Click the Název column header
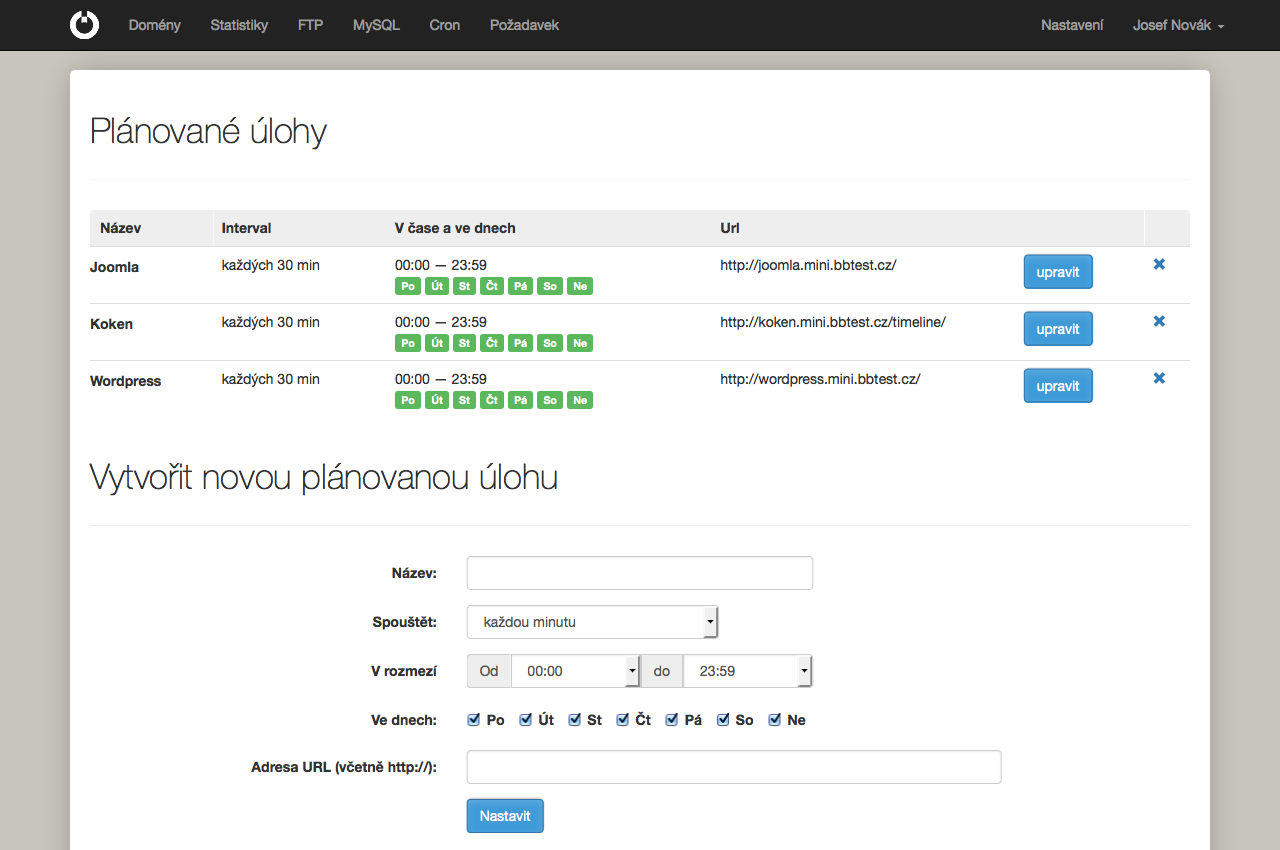Image resolution: width=1280 pixels, height=850 pixels. tap(121, 228)
